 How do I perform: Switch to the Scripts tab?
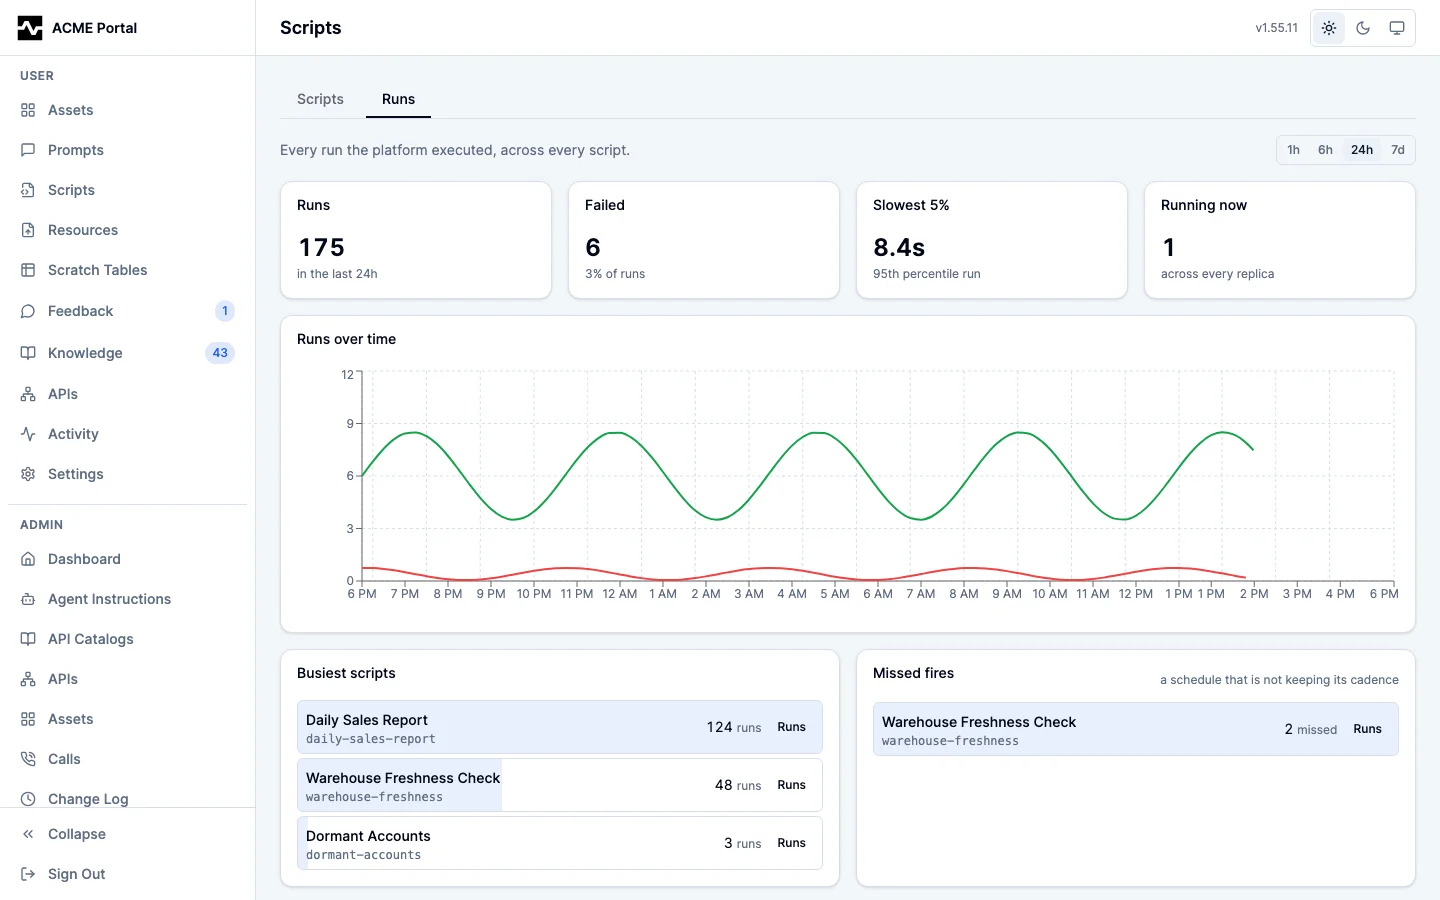[320, 99]
